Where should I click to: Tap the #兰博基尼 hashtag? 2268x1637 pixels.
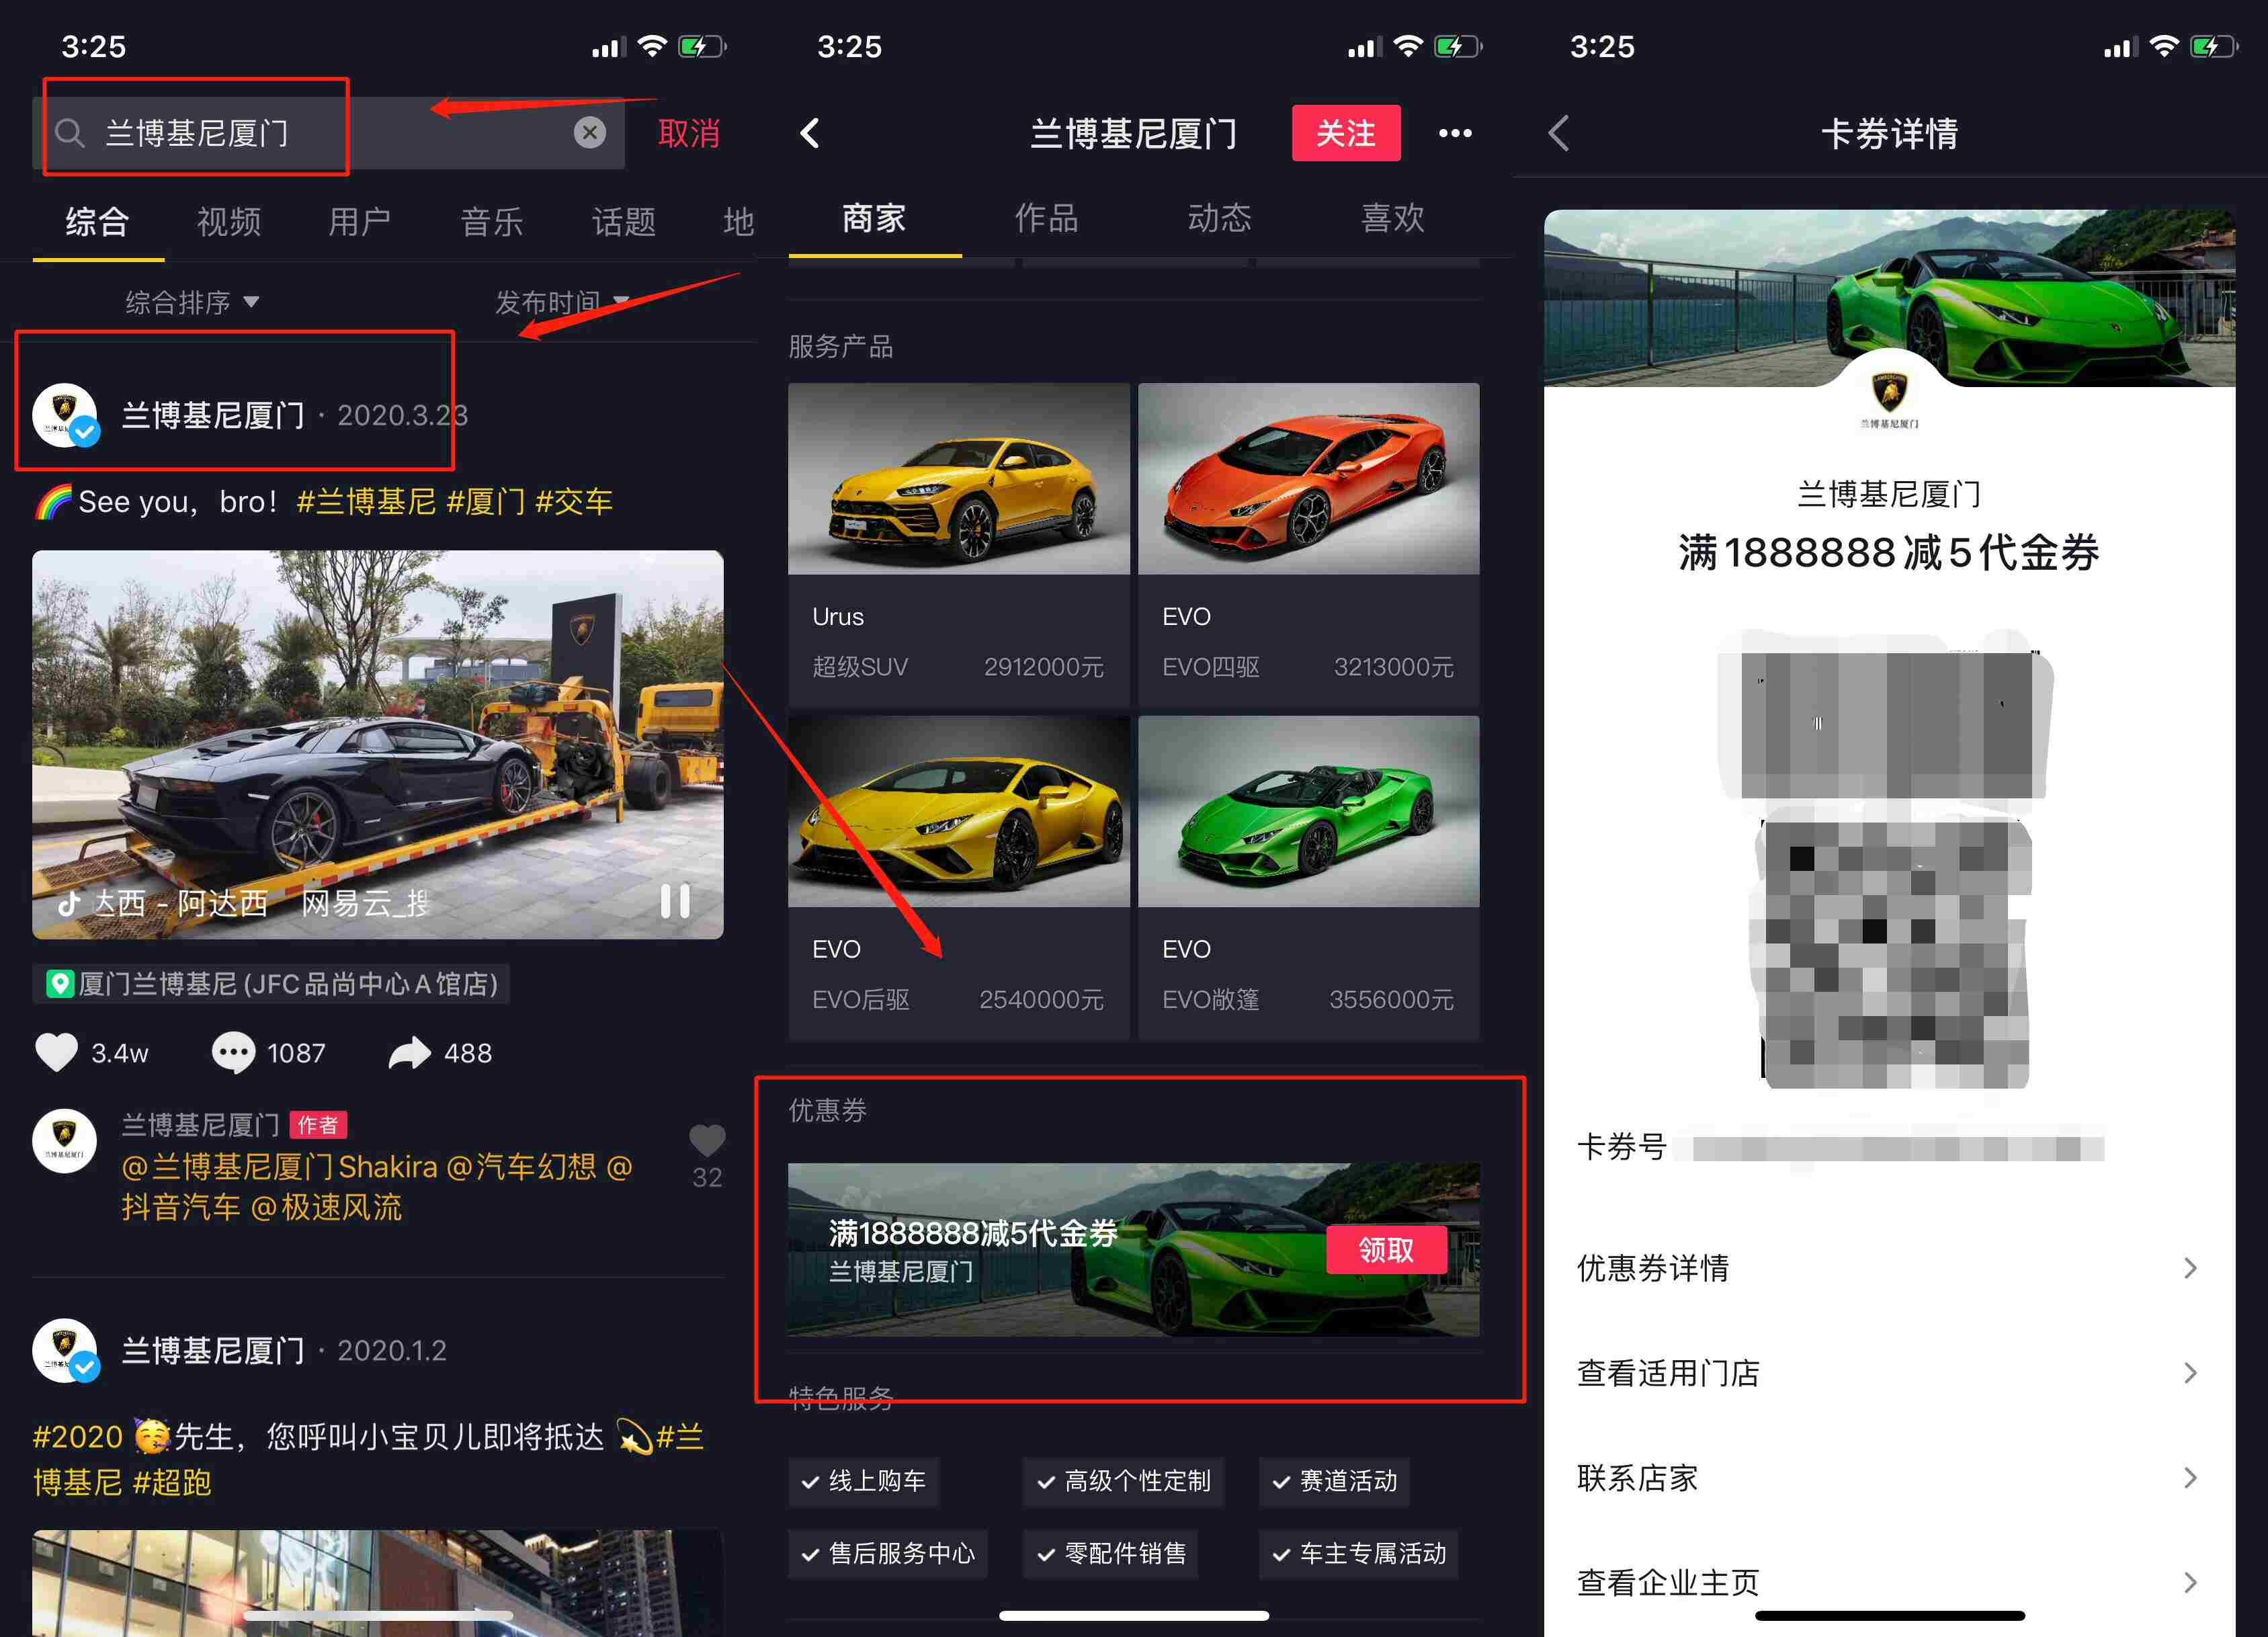[x=366, y=501]
